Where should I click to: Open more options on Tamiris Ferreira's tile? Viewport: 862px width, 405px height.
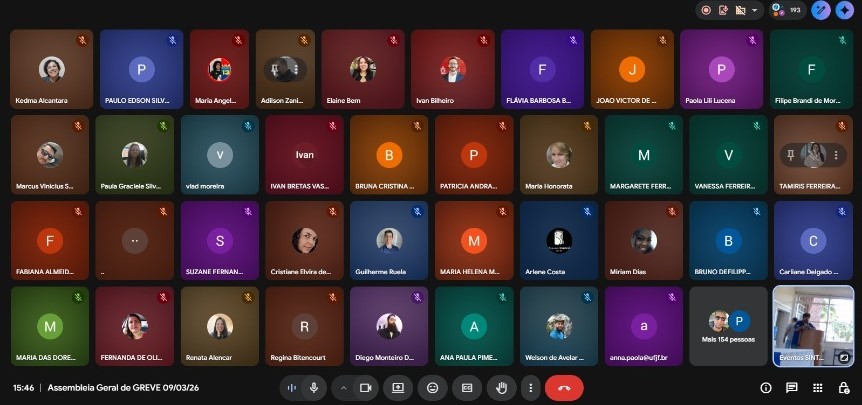pos(836,154)
